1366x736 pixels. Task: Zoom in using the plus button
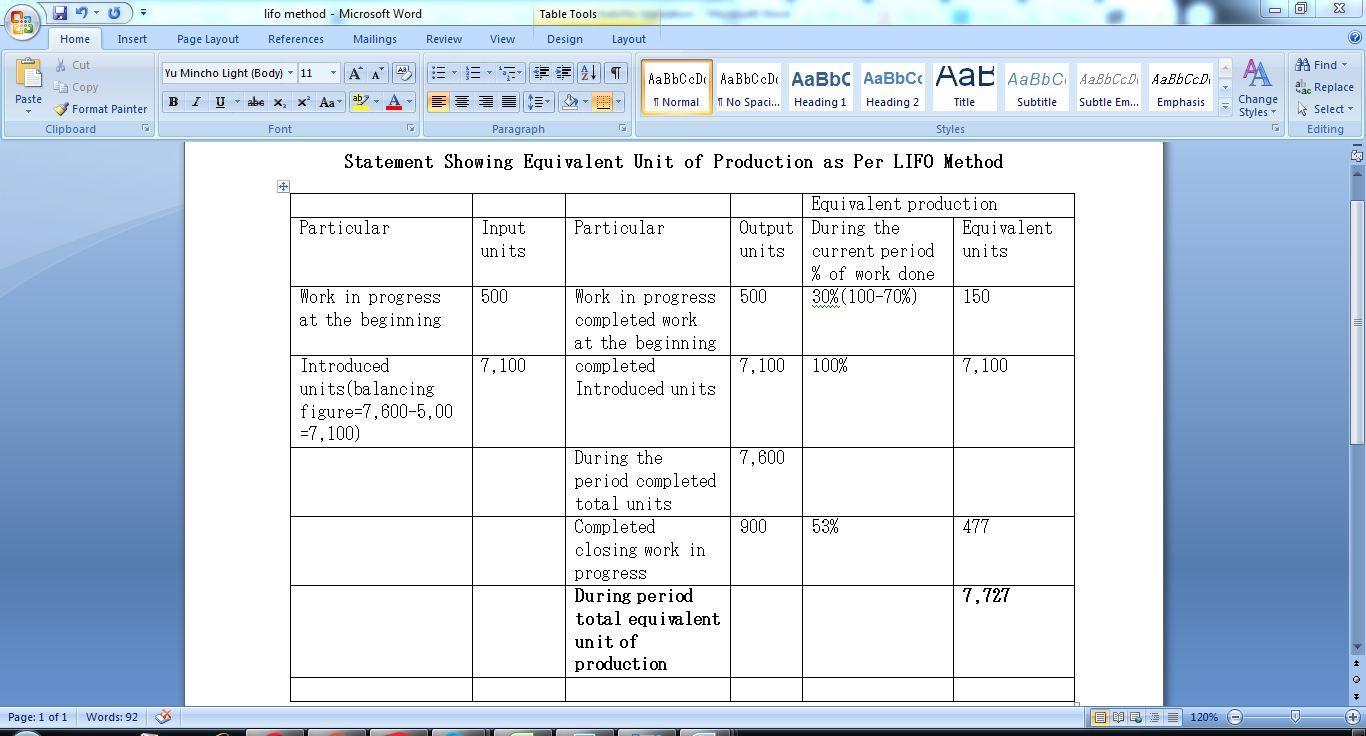(x=1353, y=717)
